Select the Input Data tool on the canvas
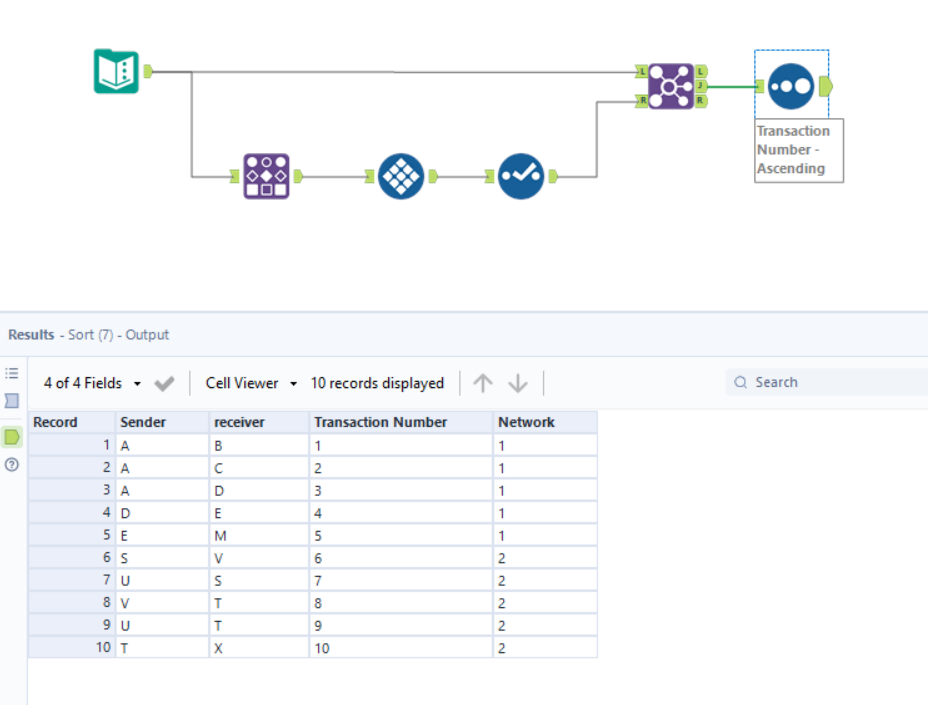The width and height of the screenshot is (928, 705). tap(118, 71)
